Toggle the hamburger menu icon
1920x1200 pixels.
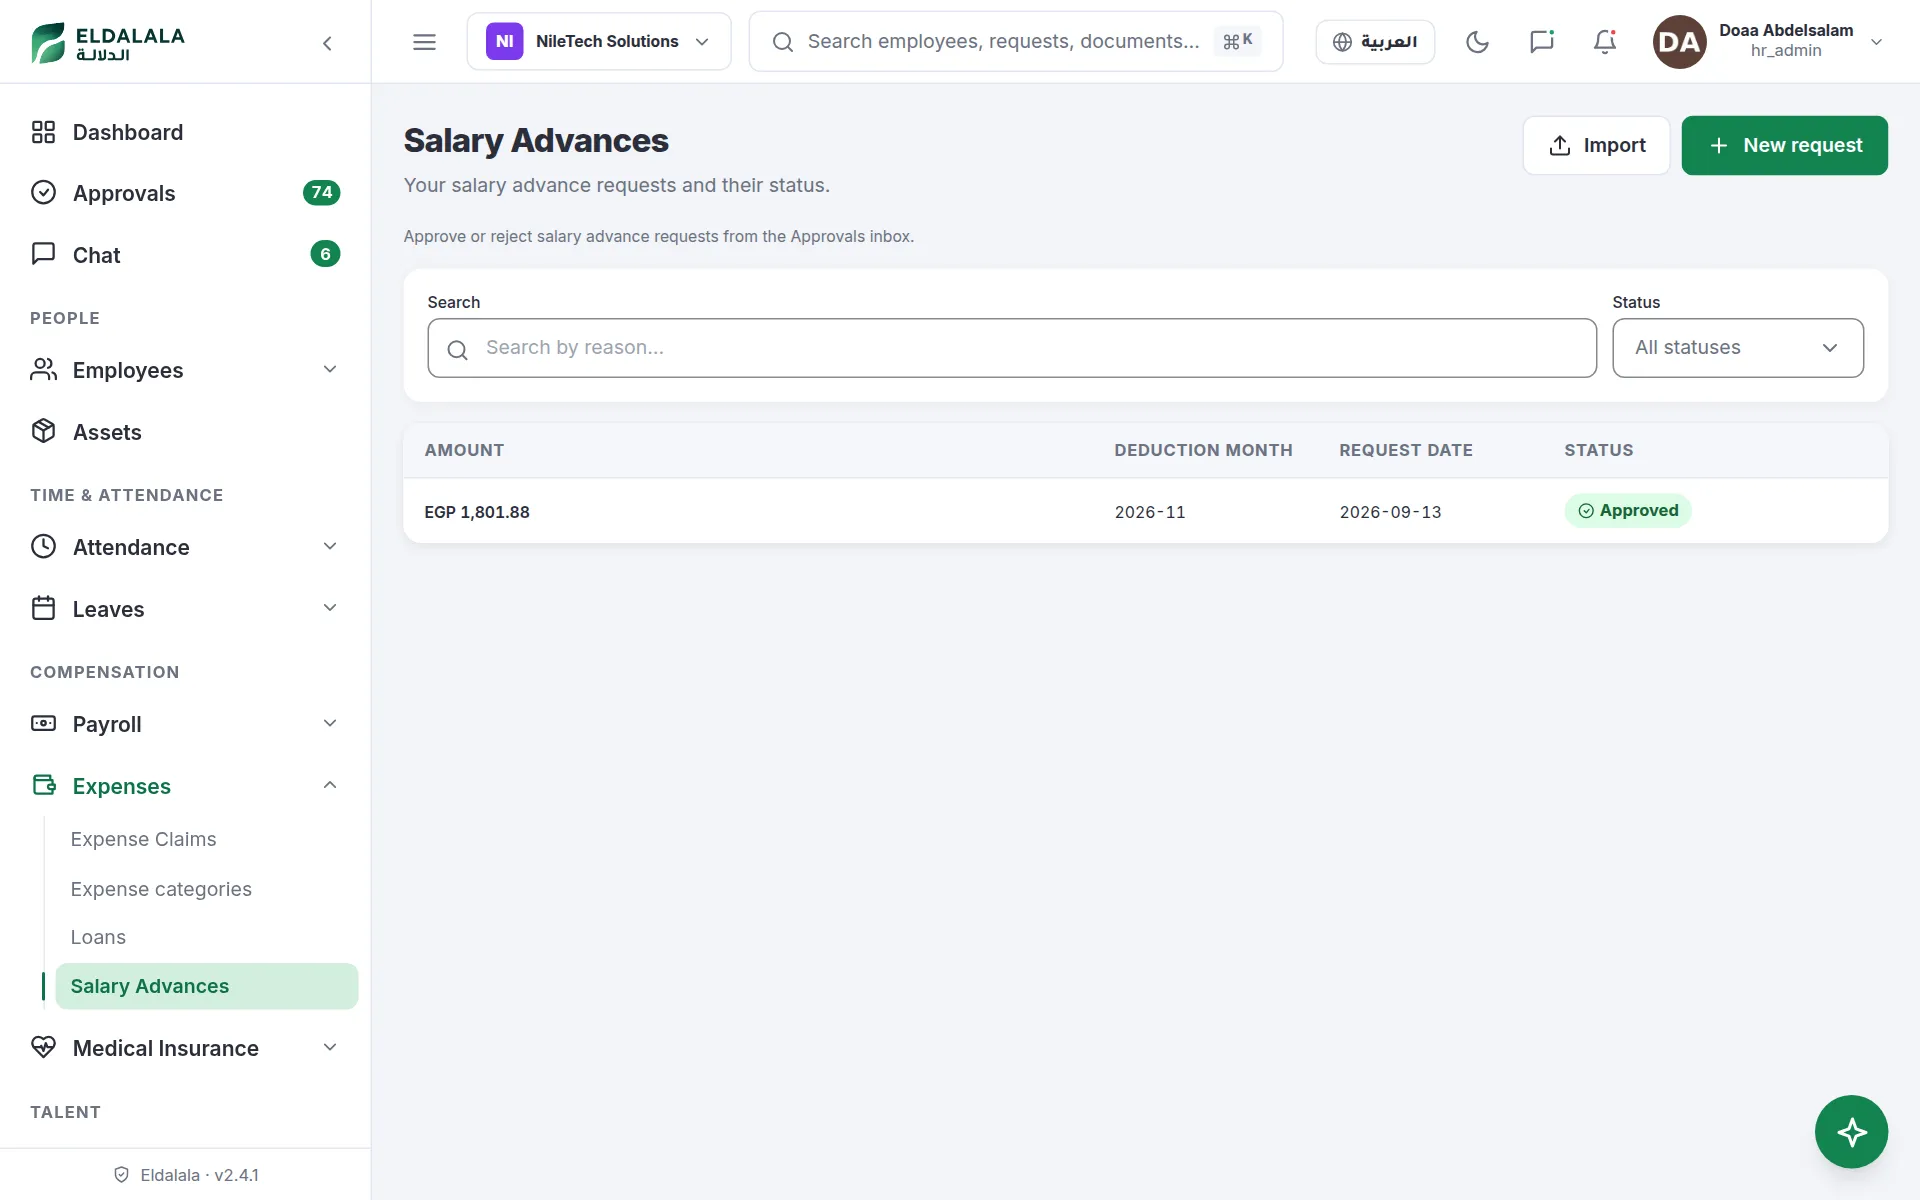(x=424, y=42)
